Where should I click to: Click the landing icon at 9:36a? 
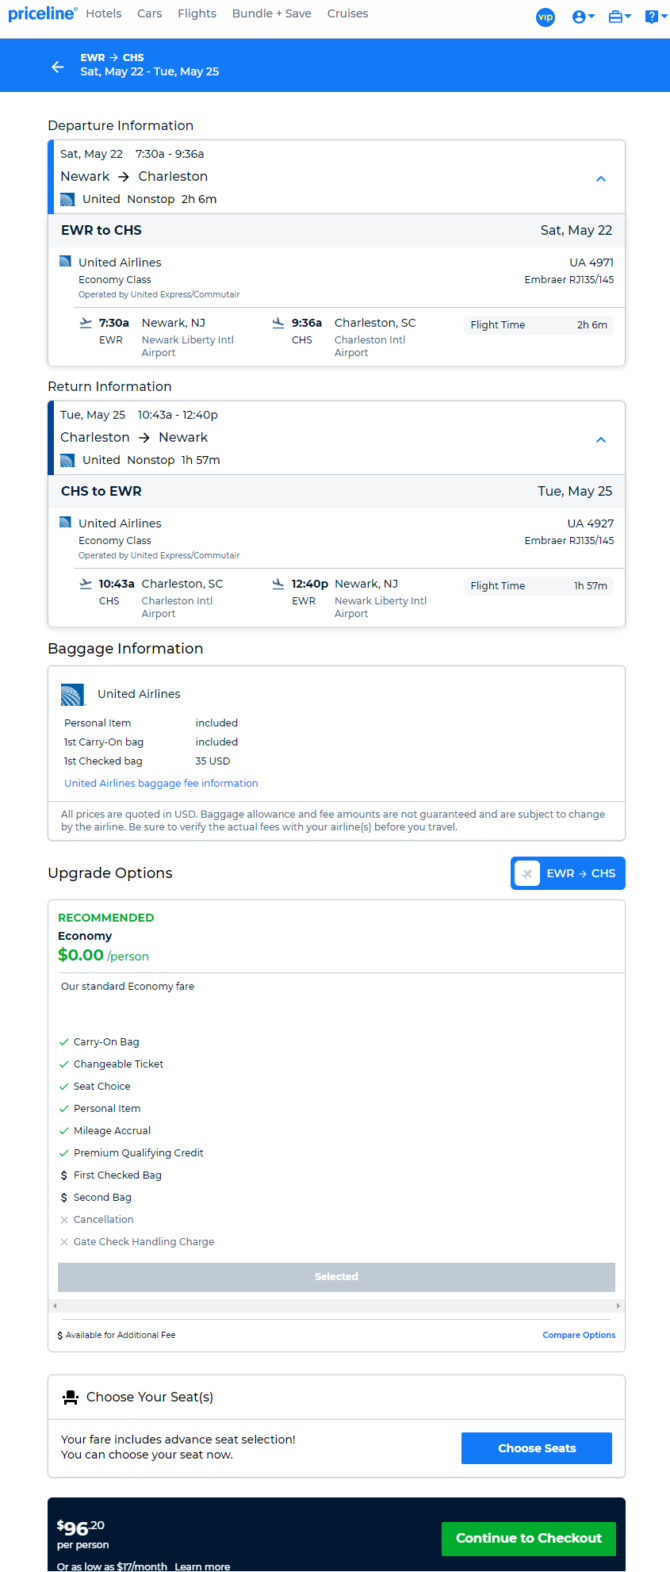(278, 323)
